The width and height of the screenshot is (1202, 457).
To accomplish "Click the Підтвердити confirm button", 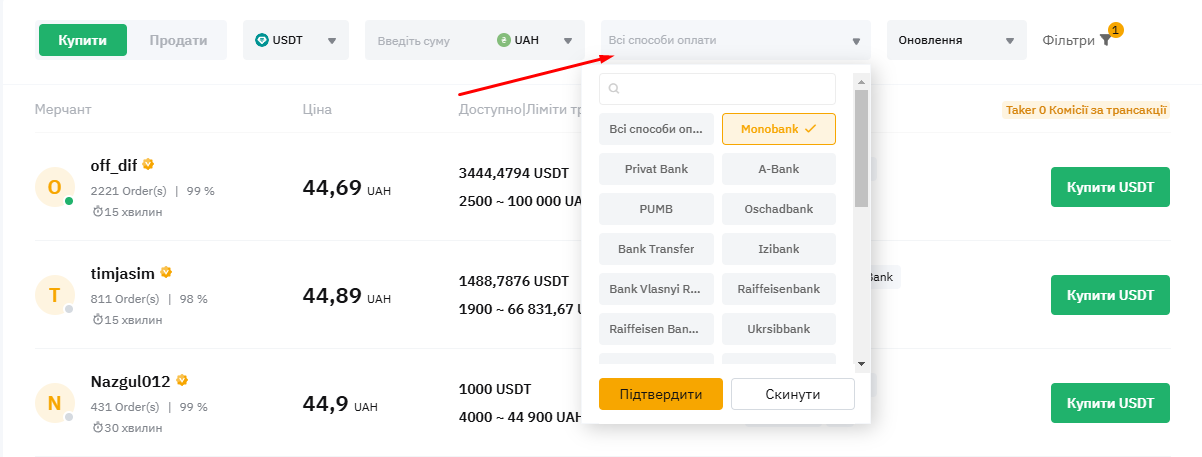I will click(x=661, y=394).
